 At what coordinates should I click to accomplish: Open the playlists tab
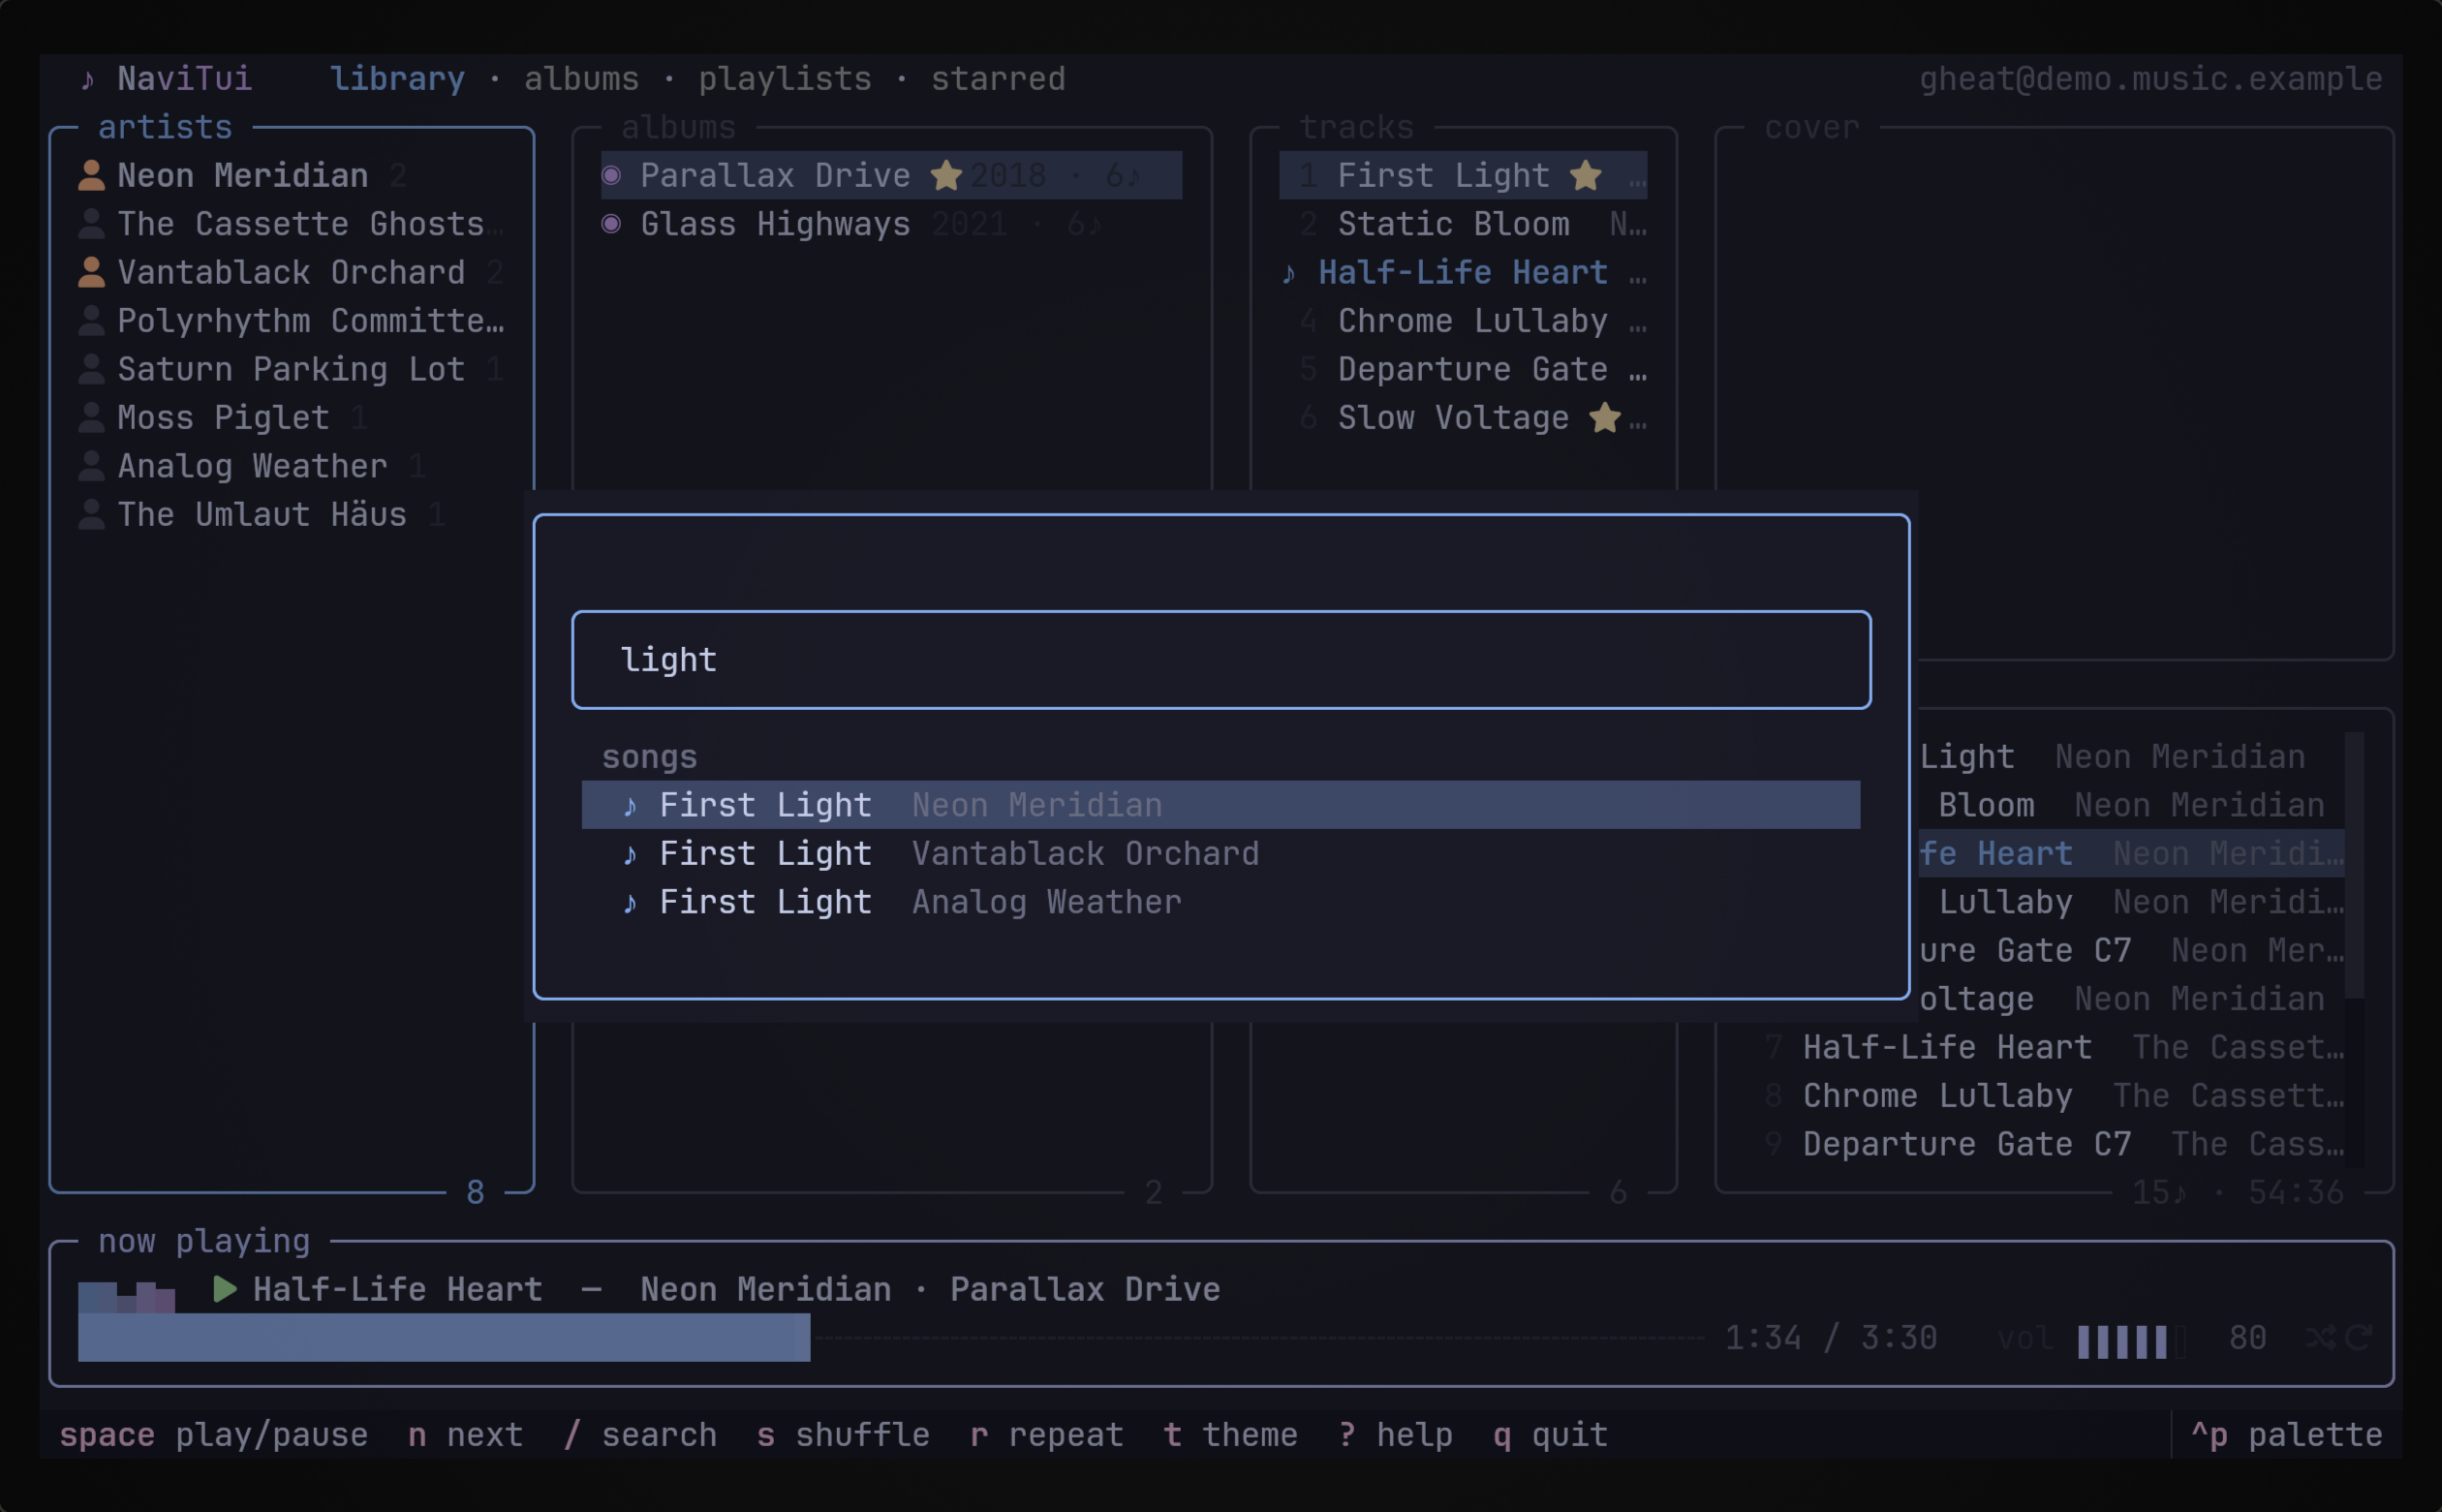click(x=785, y=79)
